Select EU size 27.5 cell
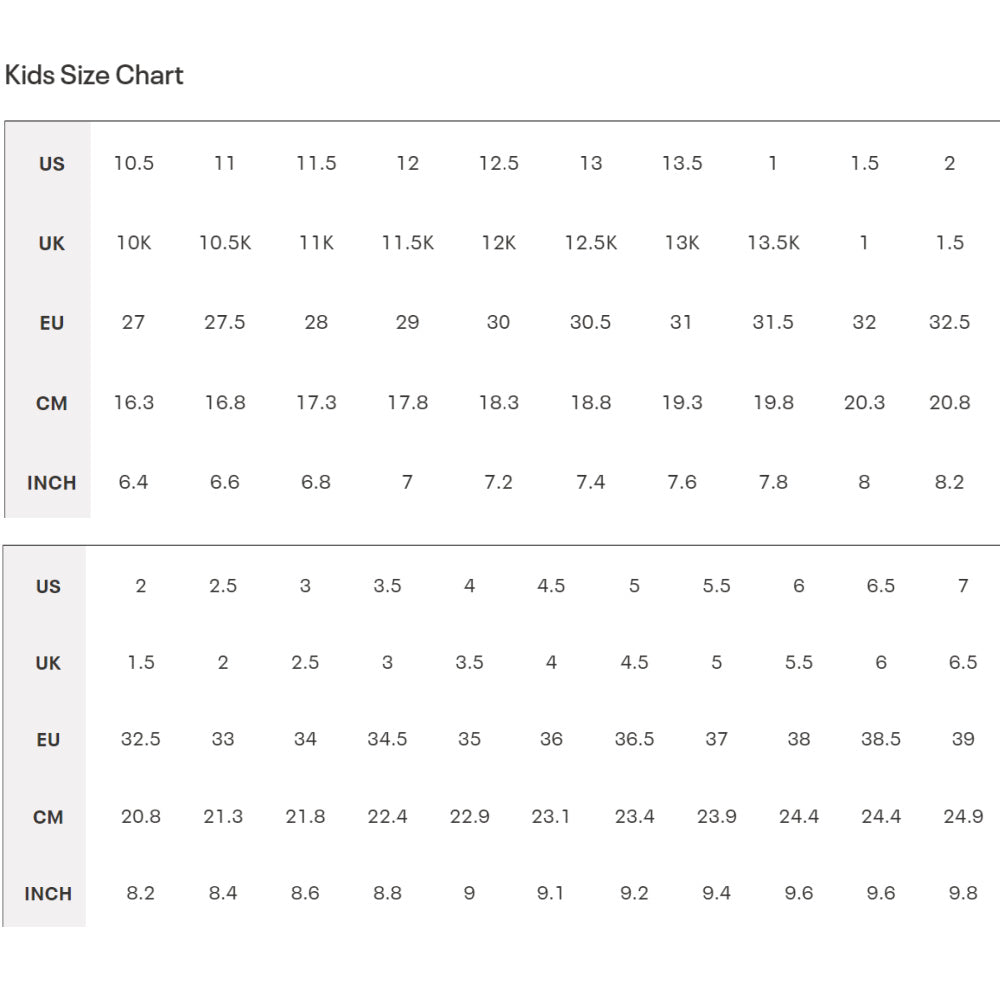The height and width of the screenshot is (1000, 1000). tap(224, 322)
